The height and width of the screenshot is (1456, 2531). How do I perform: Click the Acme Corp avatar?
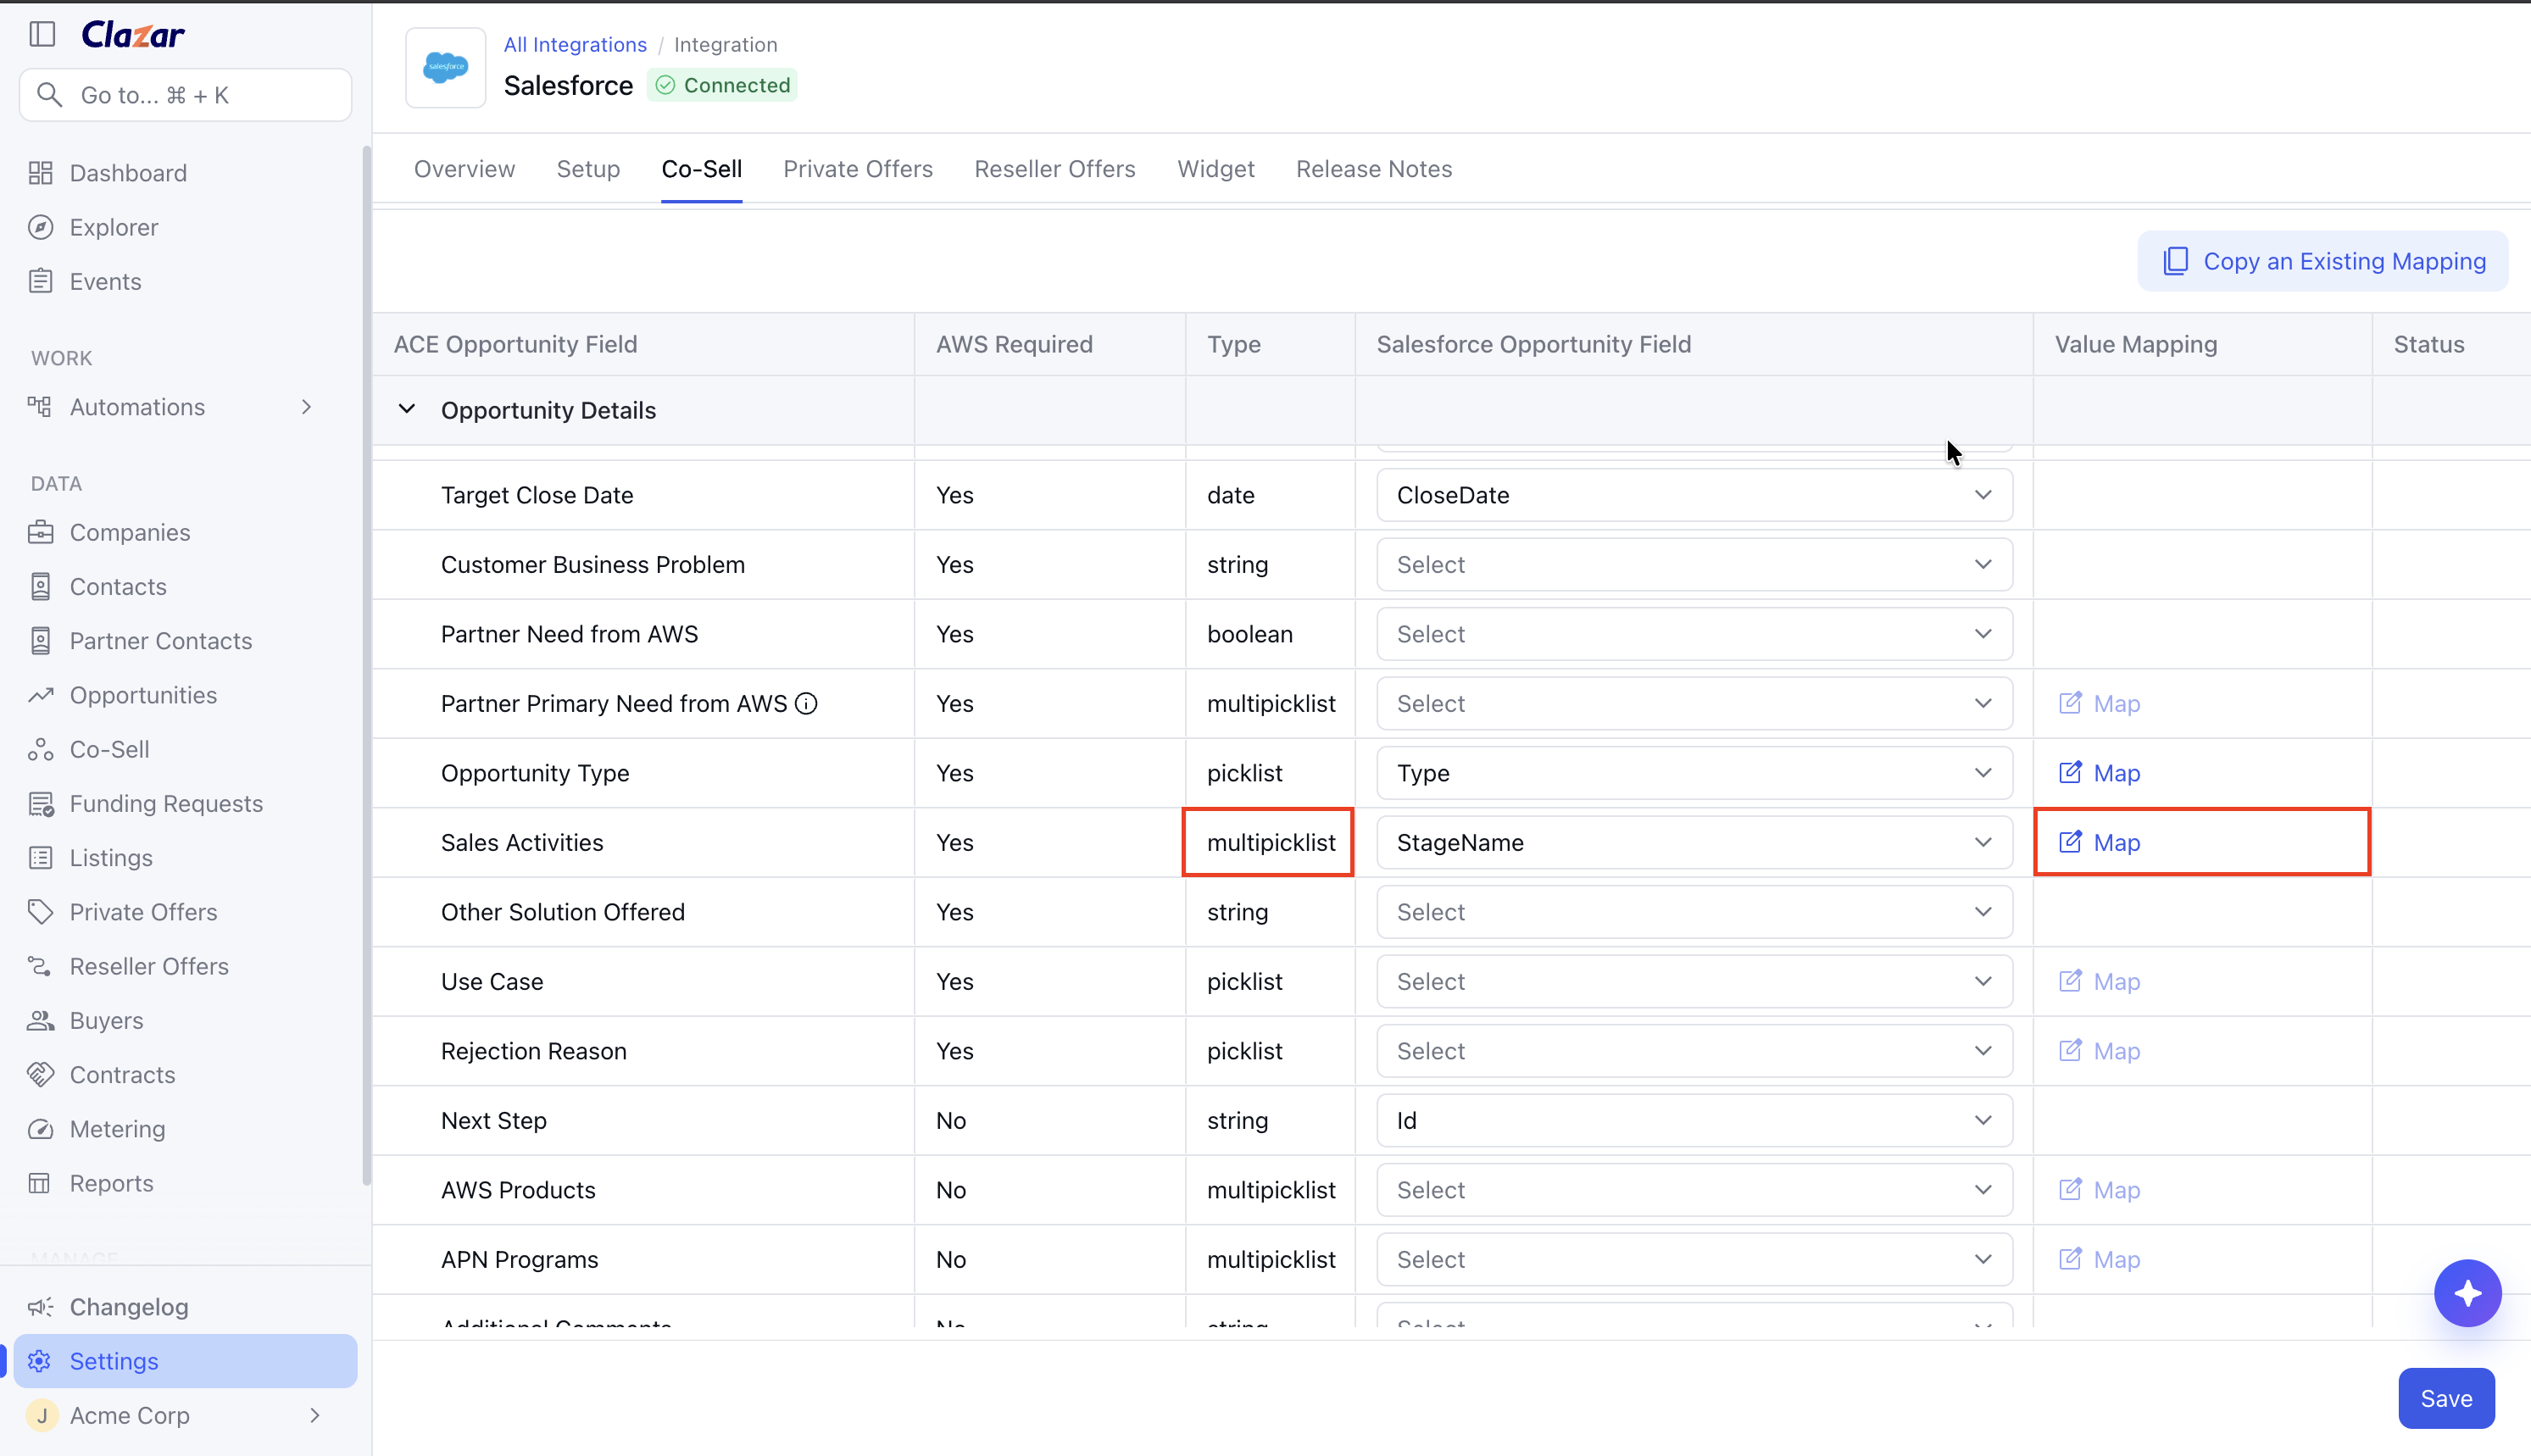pos(42,1415)
